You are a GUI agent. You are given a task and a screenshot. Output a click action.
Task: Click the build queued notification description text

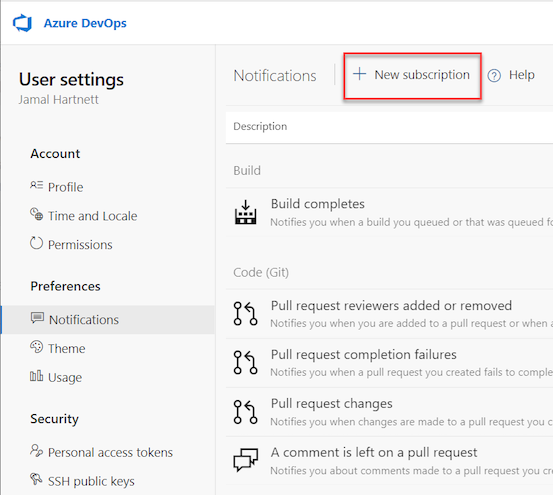[x=412, y=222]
